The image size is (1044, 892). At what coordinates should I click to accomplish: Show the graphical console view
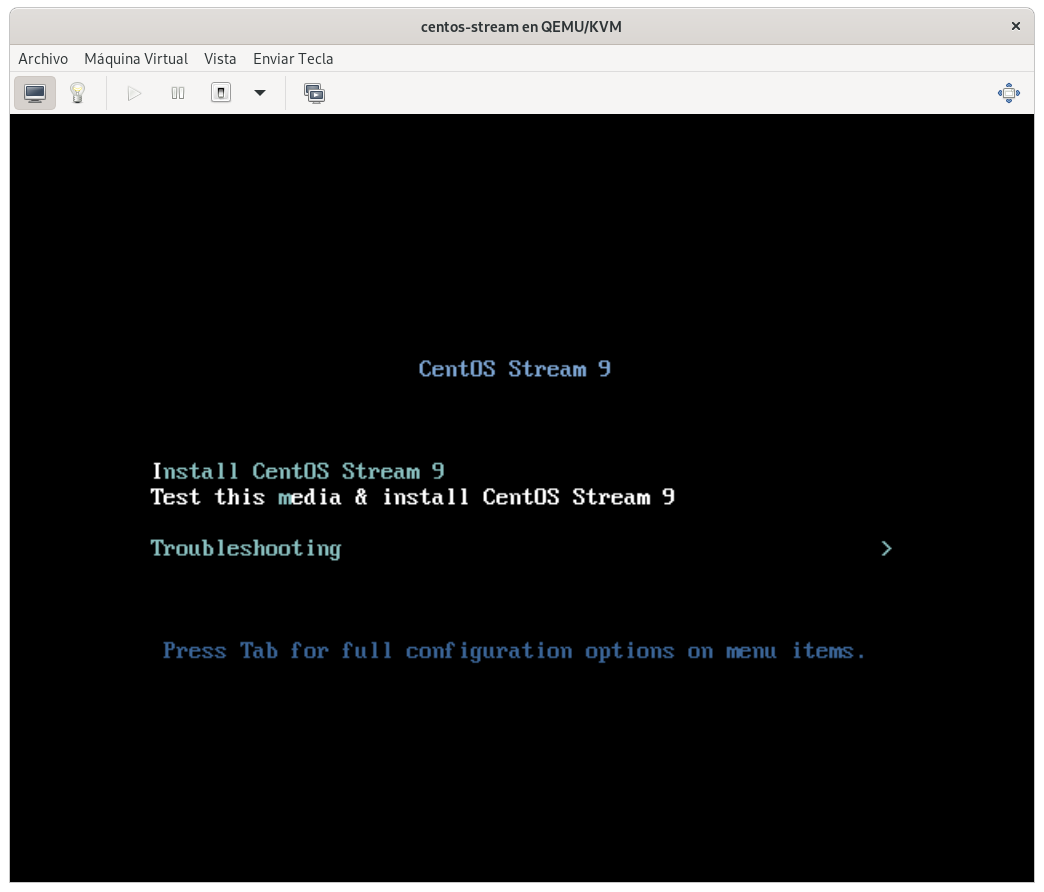tap(35, 93)
